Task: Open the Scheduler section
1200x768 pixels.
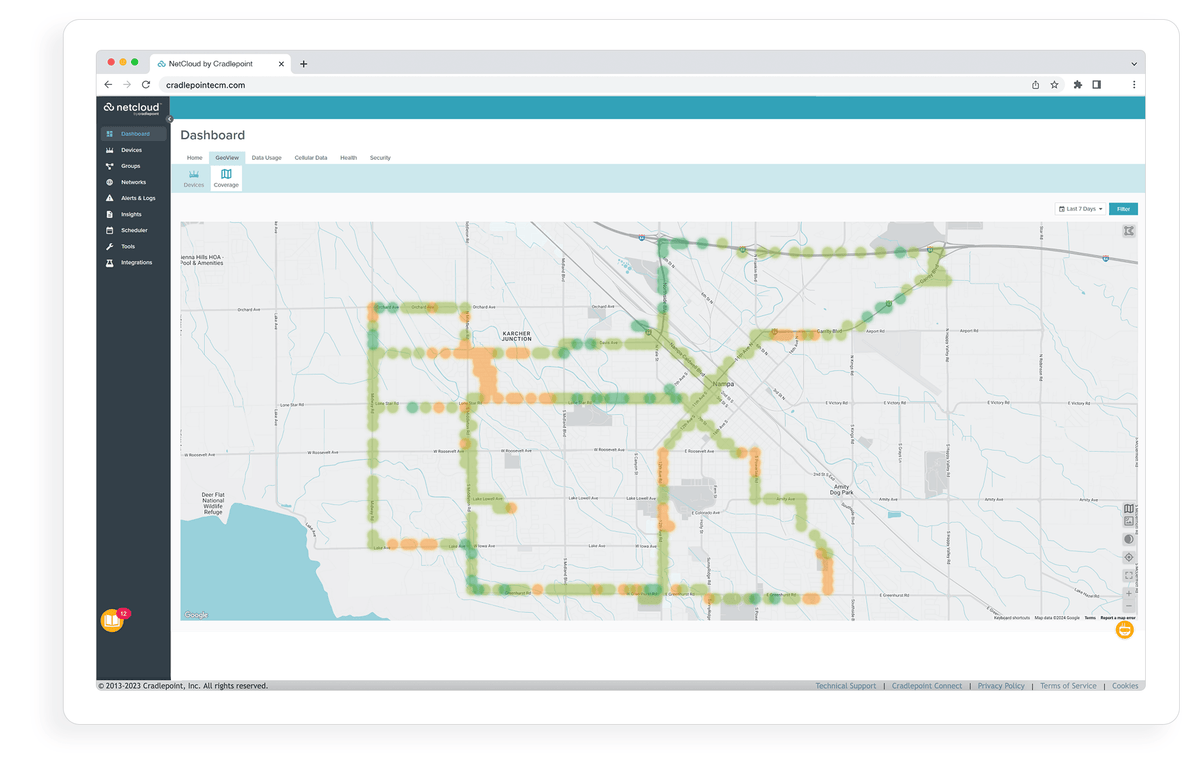Action: 133,230
